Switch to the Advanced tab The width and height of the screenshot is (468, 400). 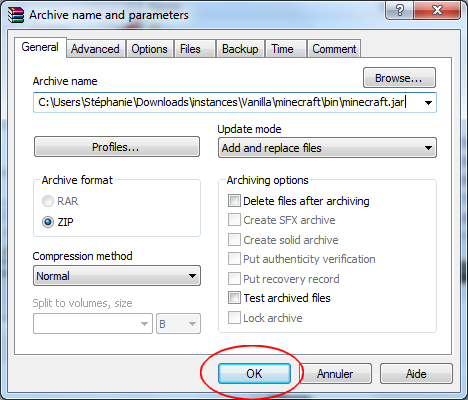[x=95, y=49]
